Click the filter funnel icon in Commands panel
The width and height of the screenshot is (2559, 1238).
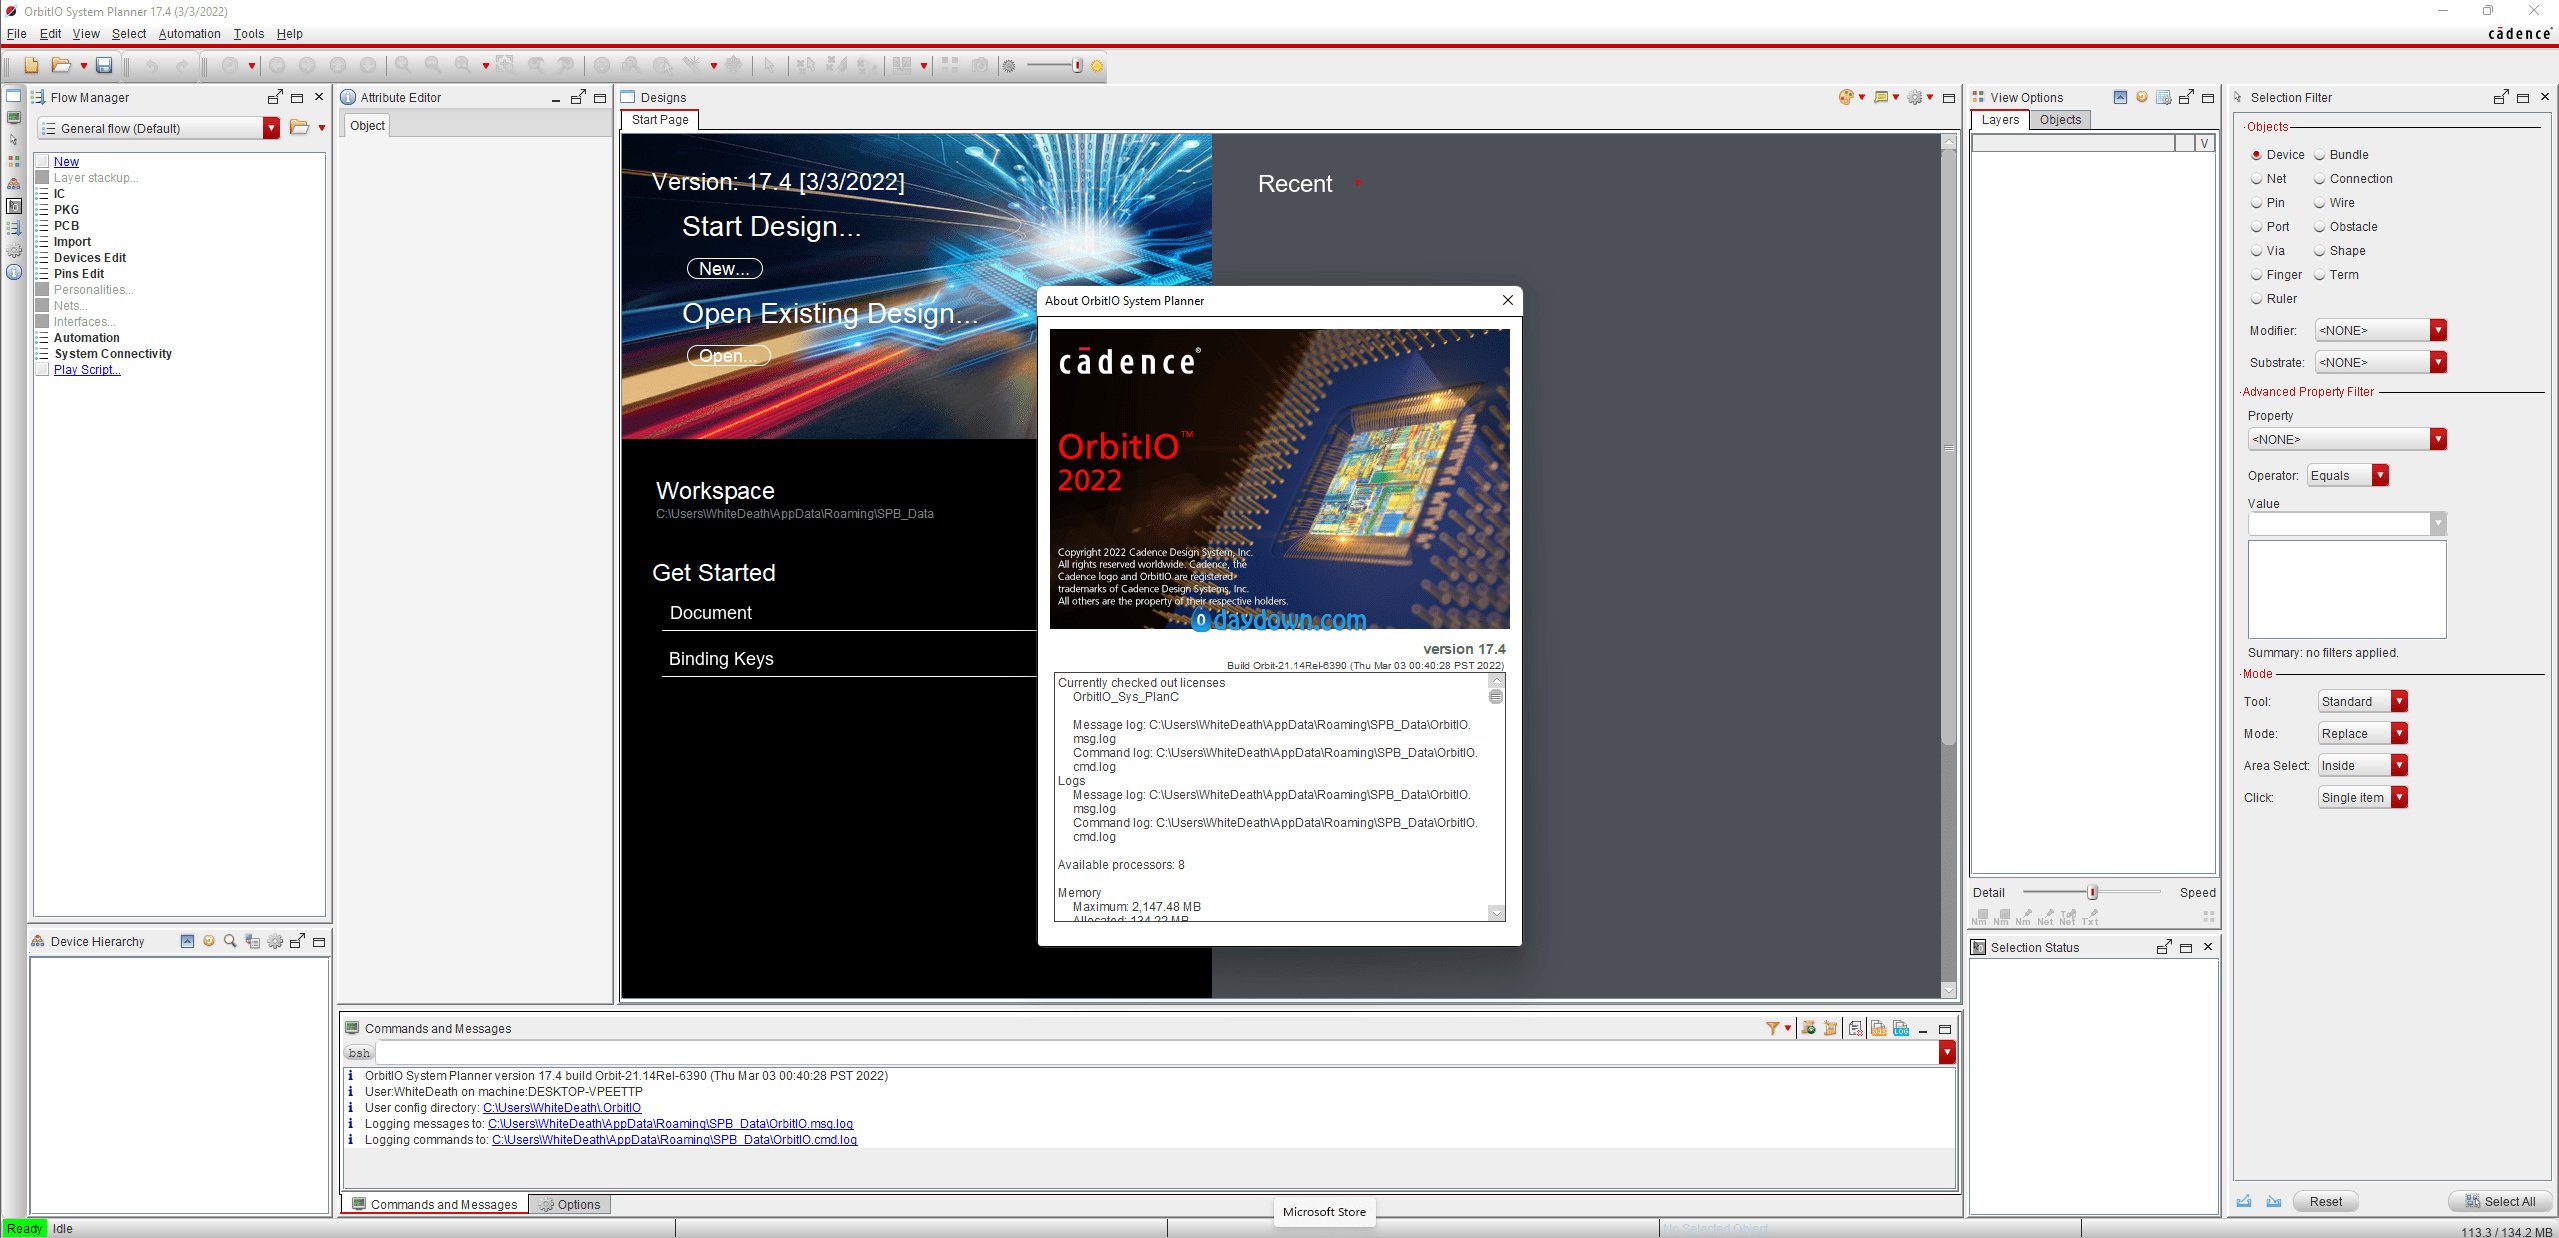pyautogui.click(x=1772, y=1028)
